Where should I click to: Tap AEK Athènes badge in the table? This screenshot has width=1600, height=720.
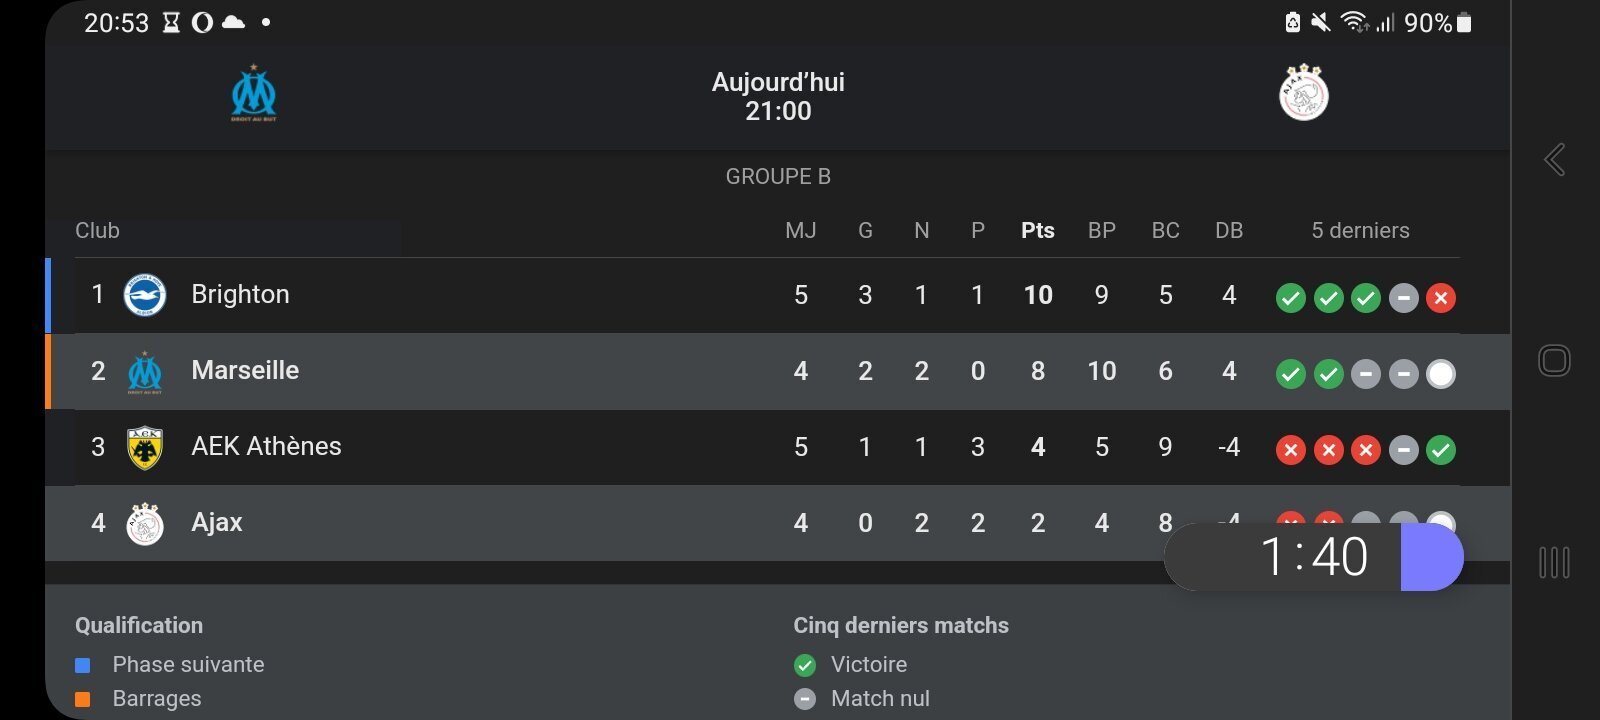[145, 447]
